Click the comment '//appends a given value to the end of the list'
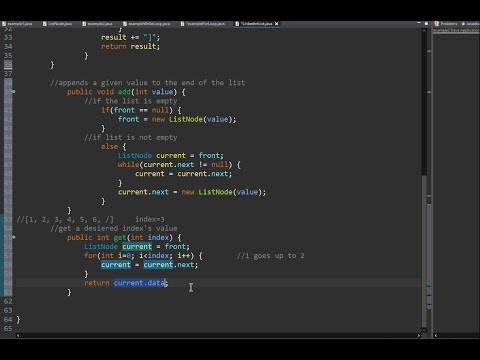Viewport: 480px width, 360px height. pyautogui.click(x=148, y=83)
